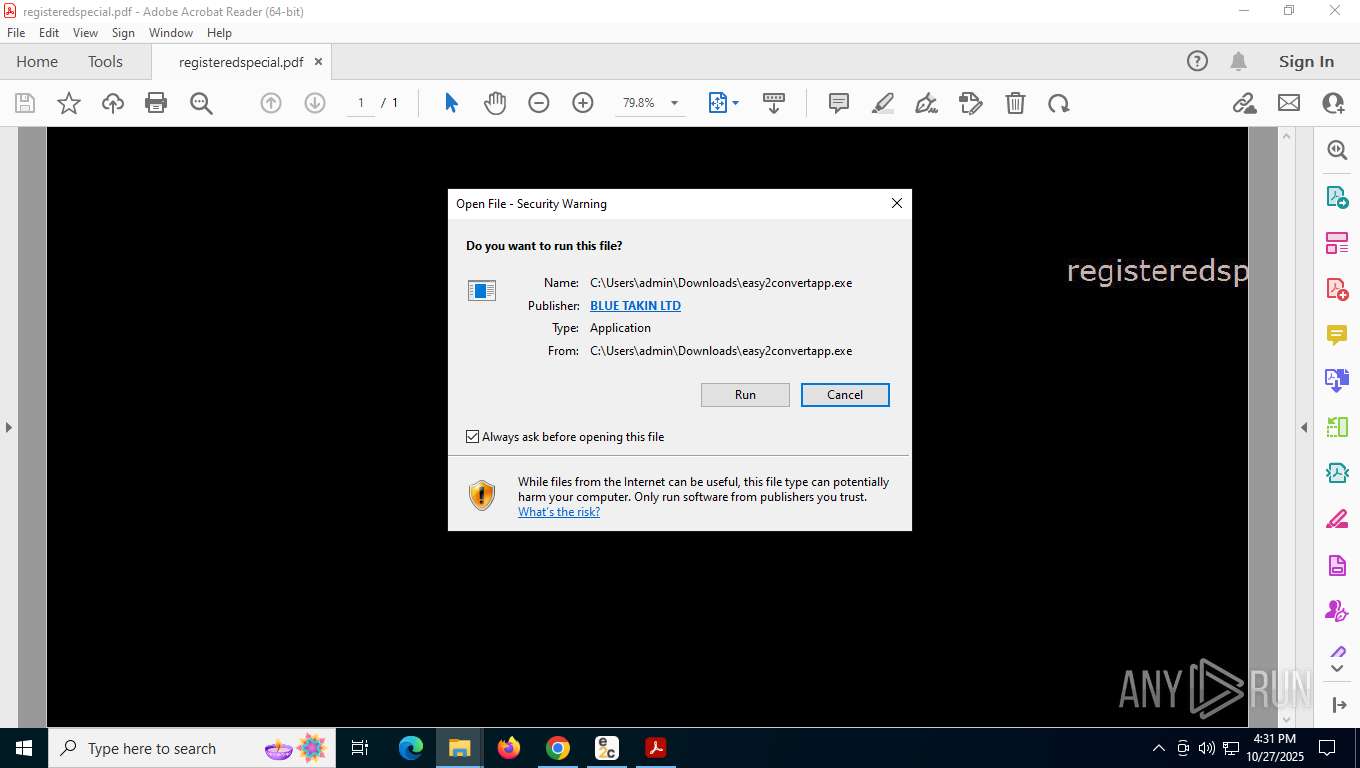Go to previous page arrow
The height and width of the screenshot is (768, 1360).
(x=271, y=103)
